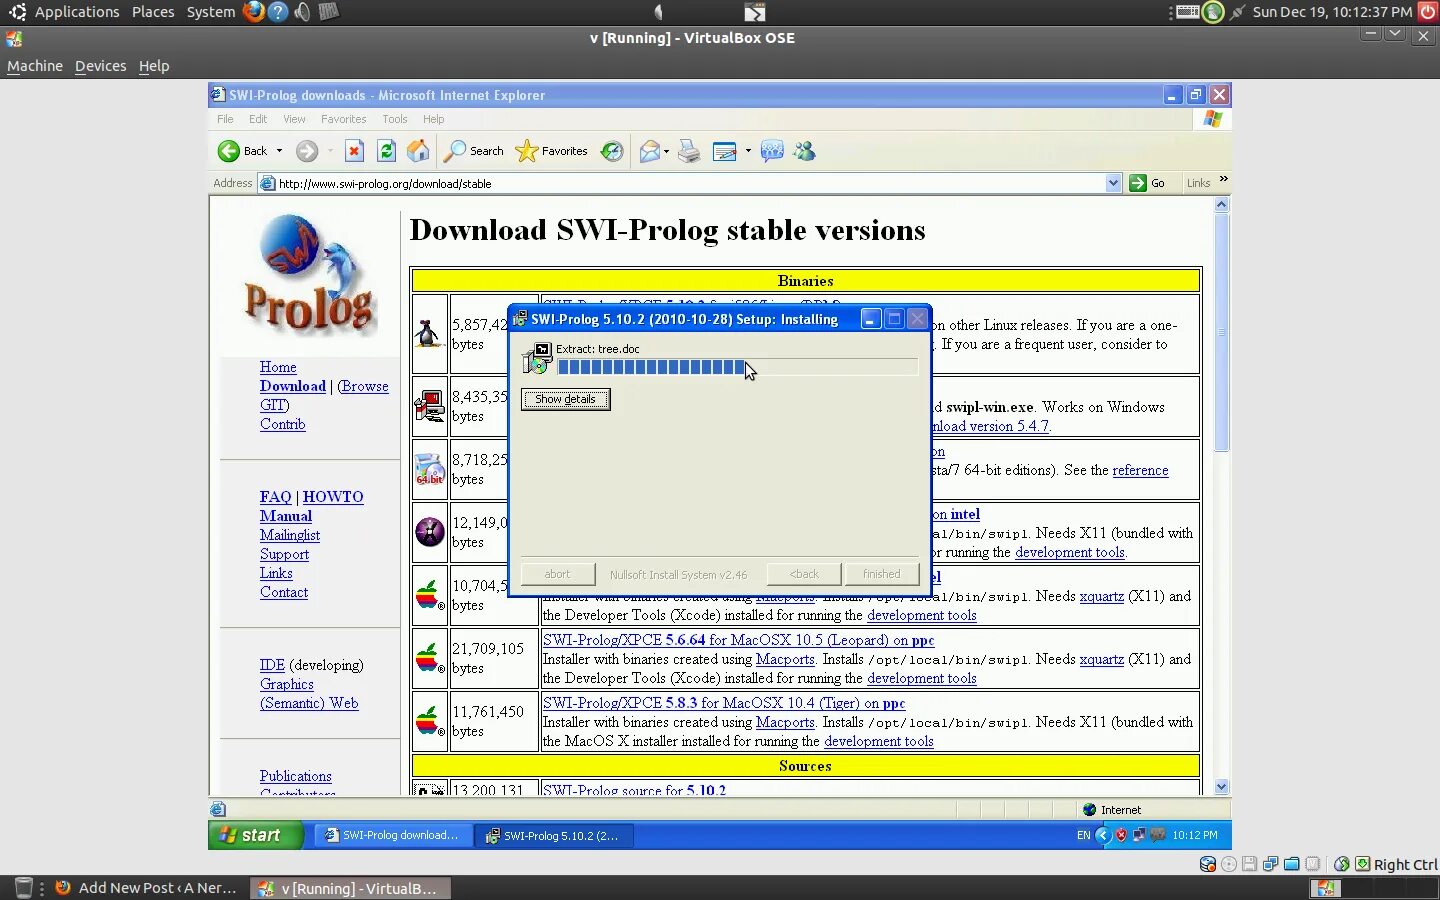Click the Print icon in IE toolbar
The width and height of the screenshot is (1440, 900).
[689, 151]
